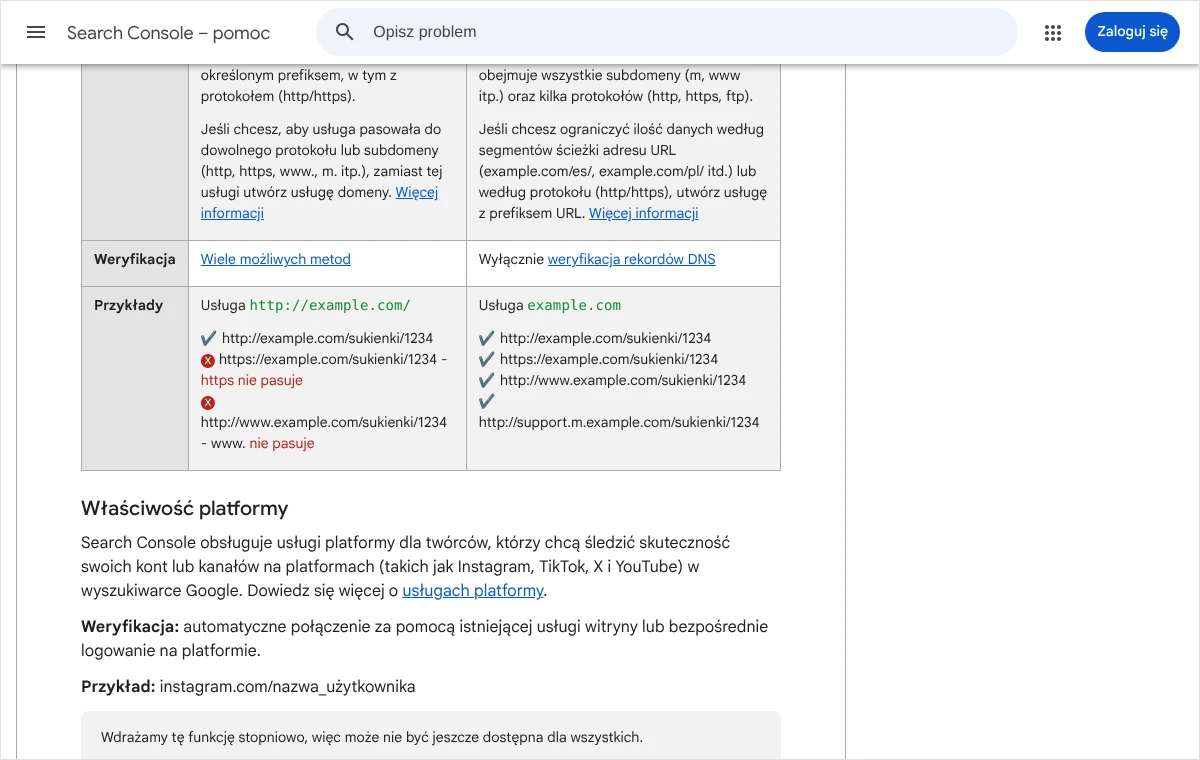The image size is (1200, 760).
Task: Click the checkmark above http://support.m.example.com/sukienki/1234
Action: coord(487,401)
